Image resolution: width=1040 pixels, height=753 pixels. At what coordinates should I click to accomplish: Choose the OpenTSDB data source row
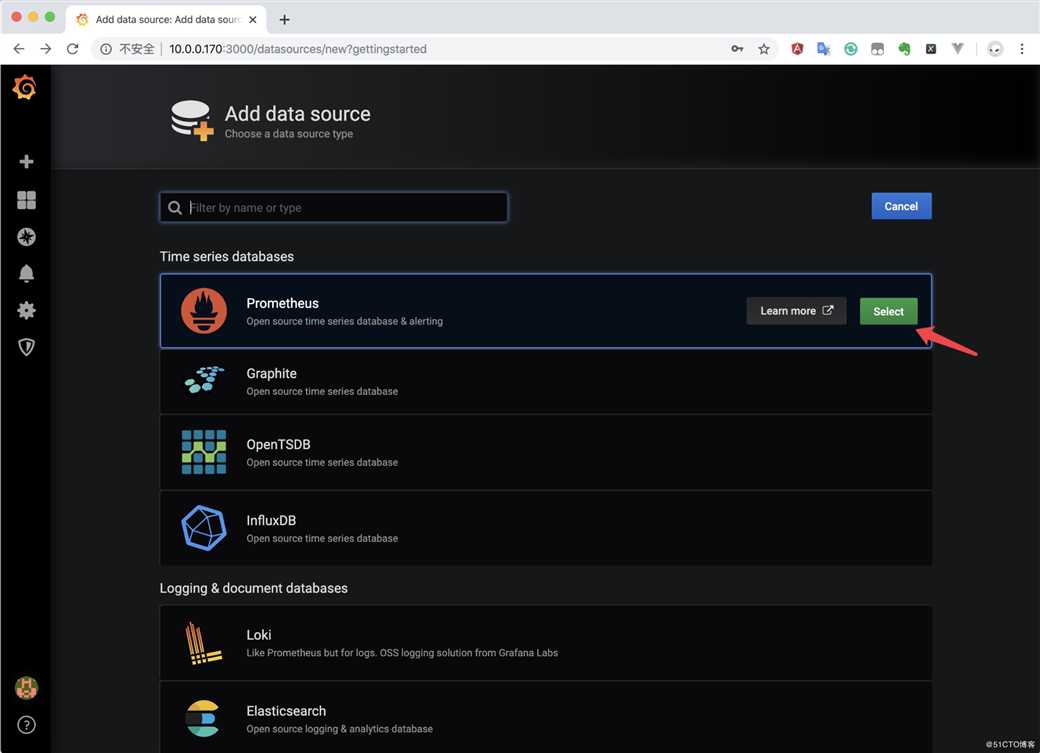(x=545, y=452)
